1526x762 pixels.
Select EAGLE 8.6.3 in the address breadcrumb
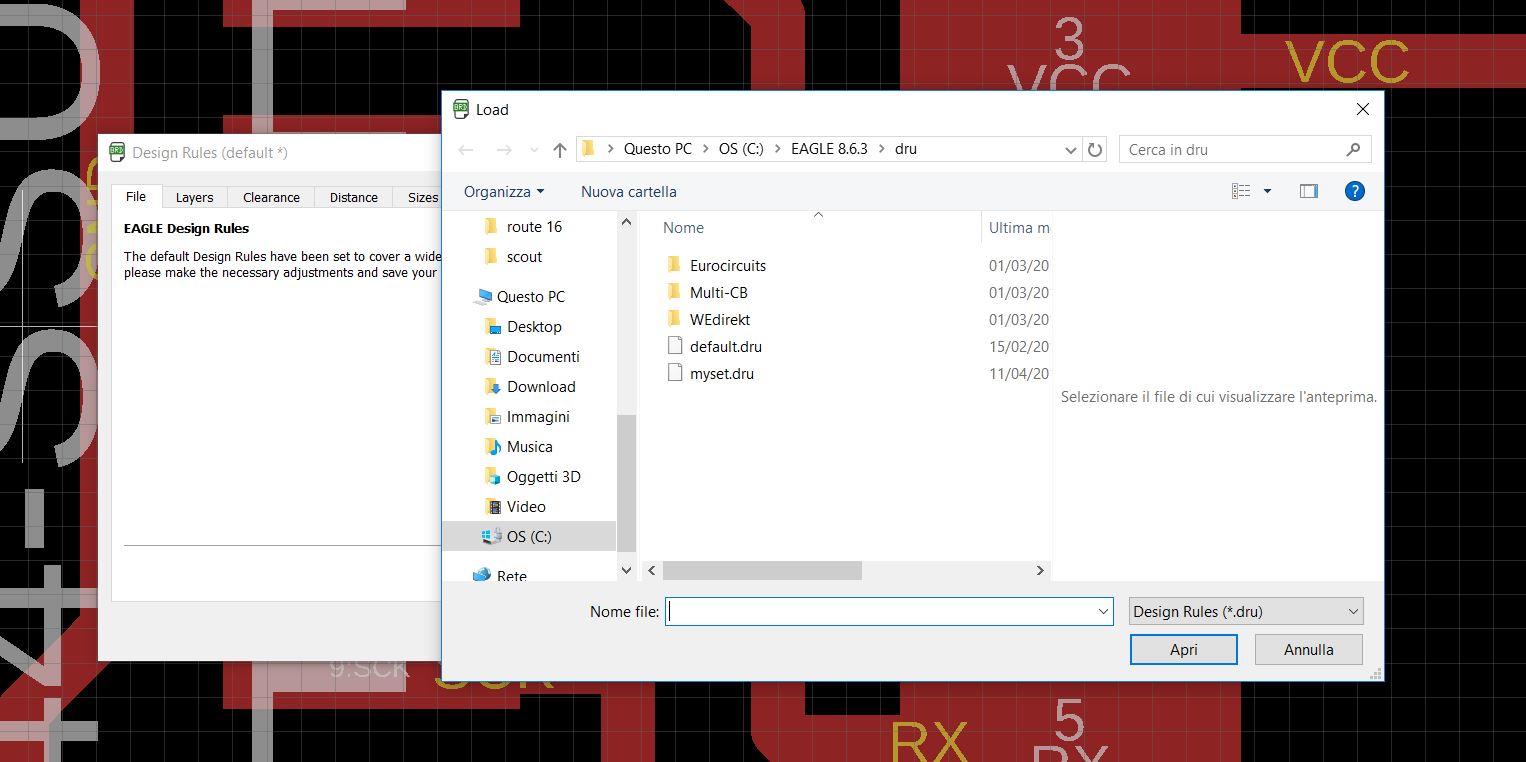click(x=829, y=149)
